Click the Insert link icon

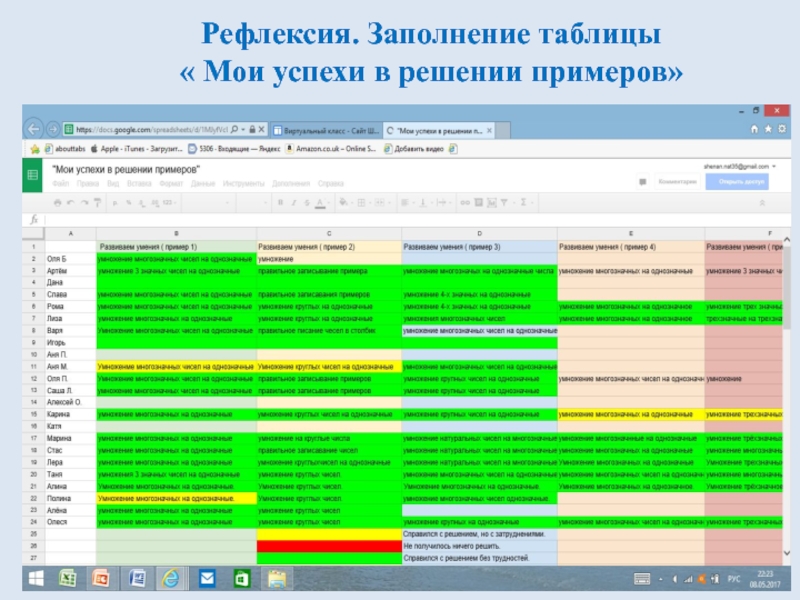click(x=465, y=203)
